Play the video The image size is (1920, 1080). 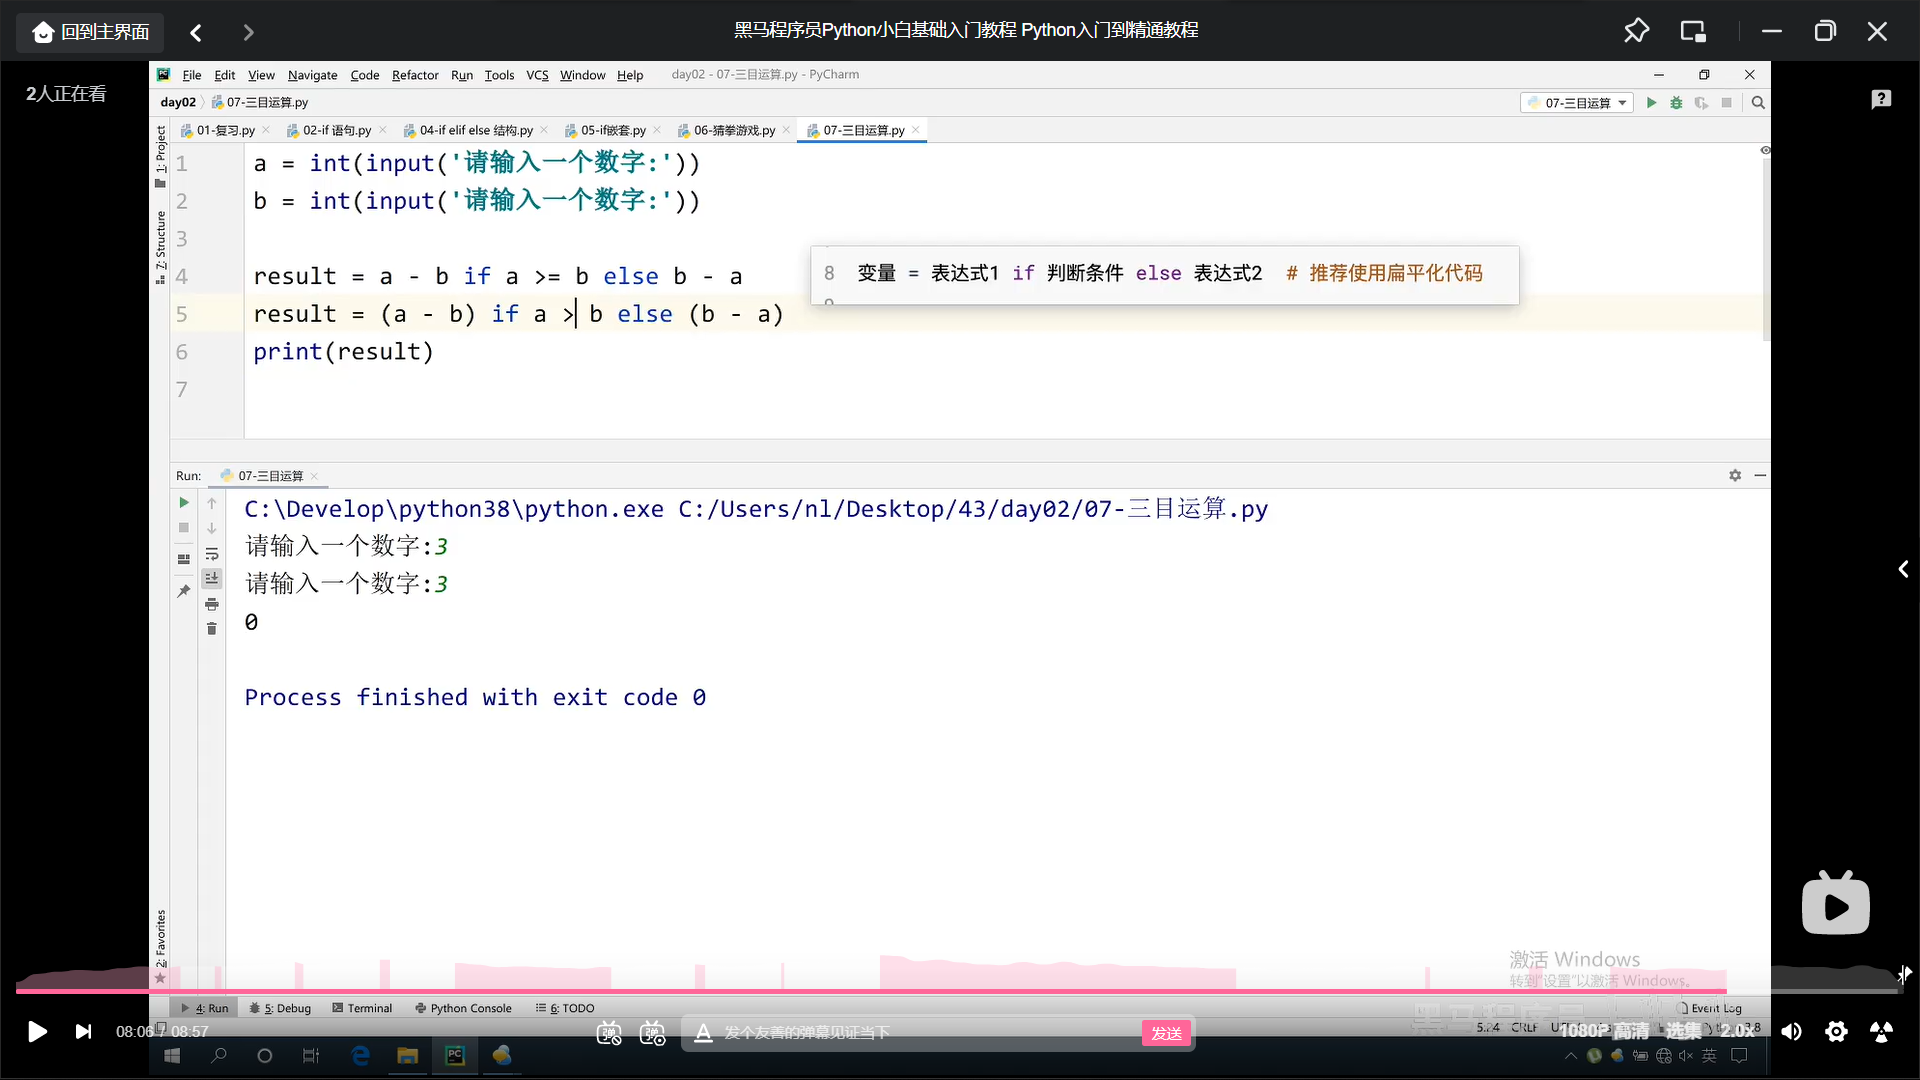click(x=37, y=1031)
